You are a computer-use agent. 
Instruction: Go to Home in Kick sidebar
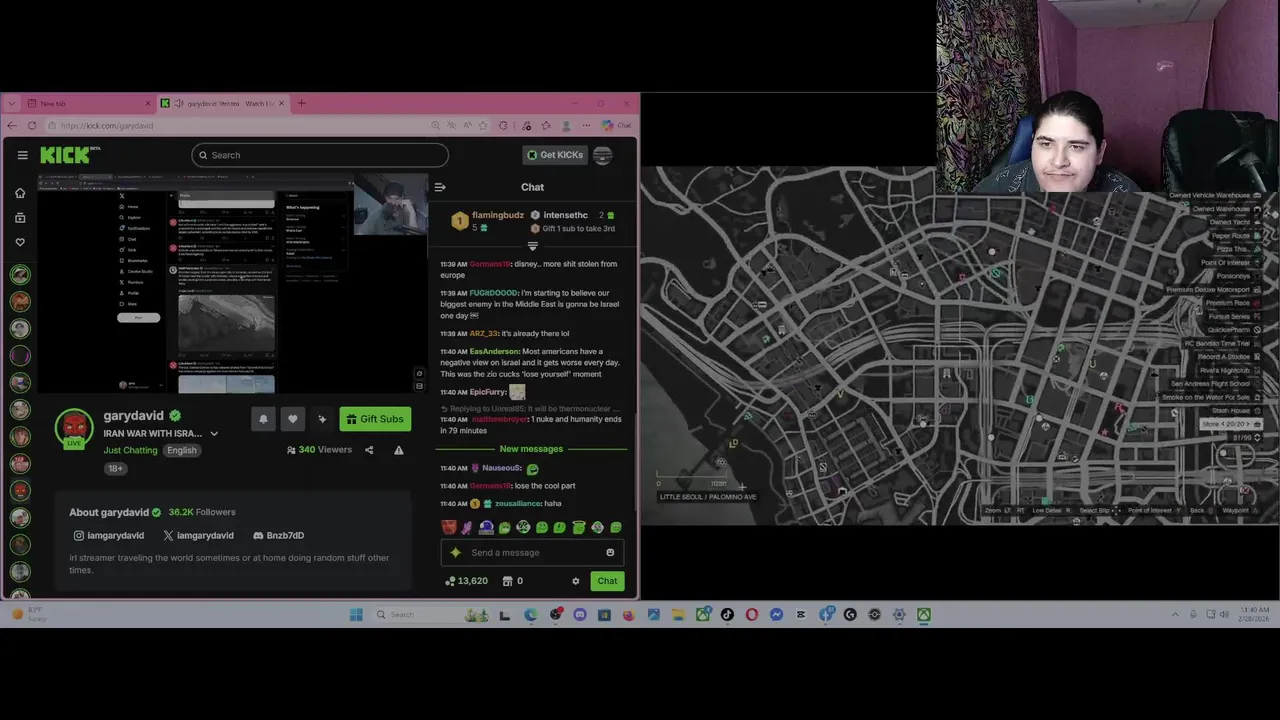click(x=20, y=193)
